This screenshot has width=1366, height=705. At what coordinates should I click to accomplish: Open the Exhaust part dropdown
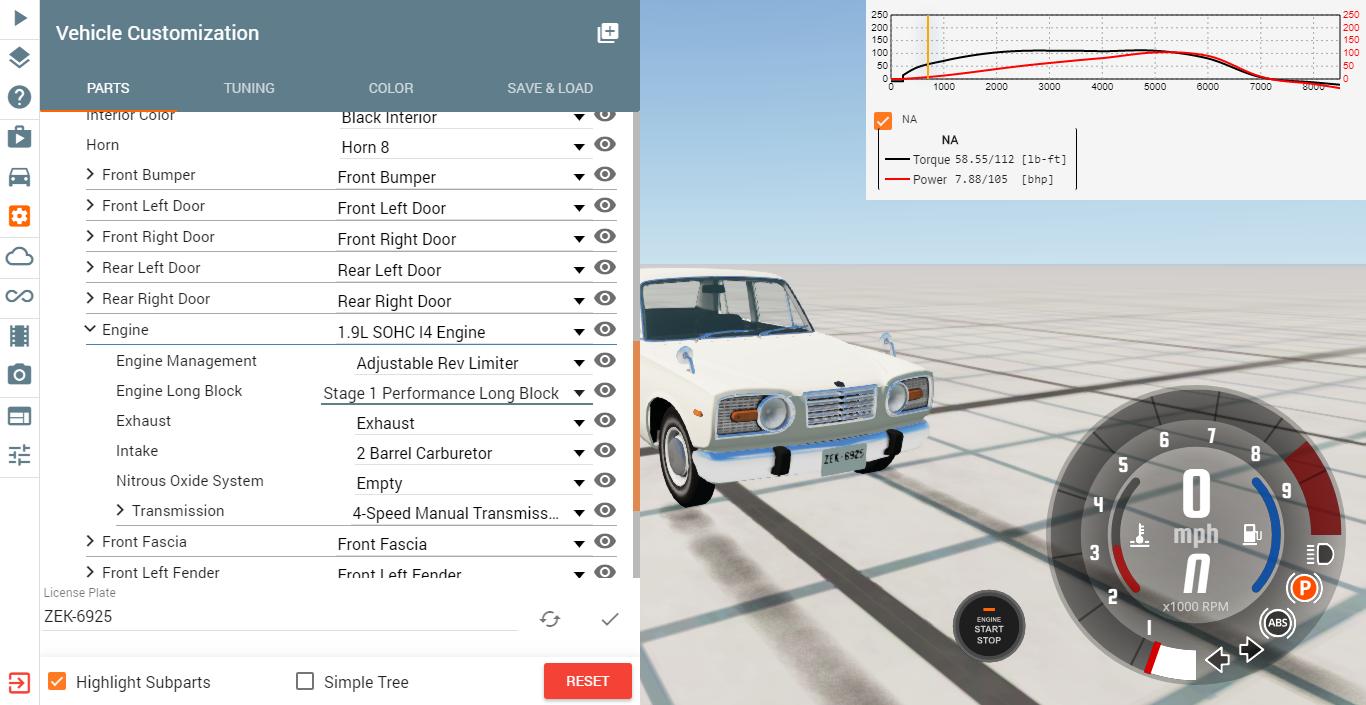pos(471,423)
